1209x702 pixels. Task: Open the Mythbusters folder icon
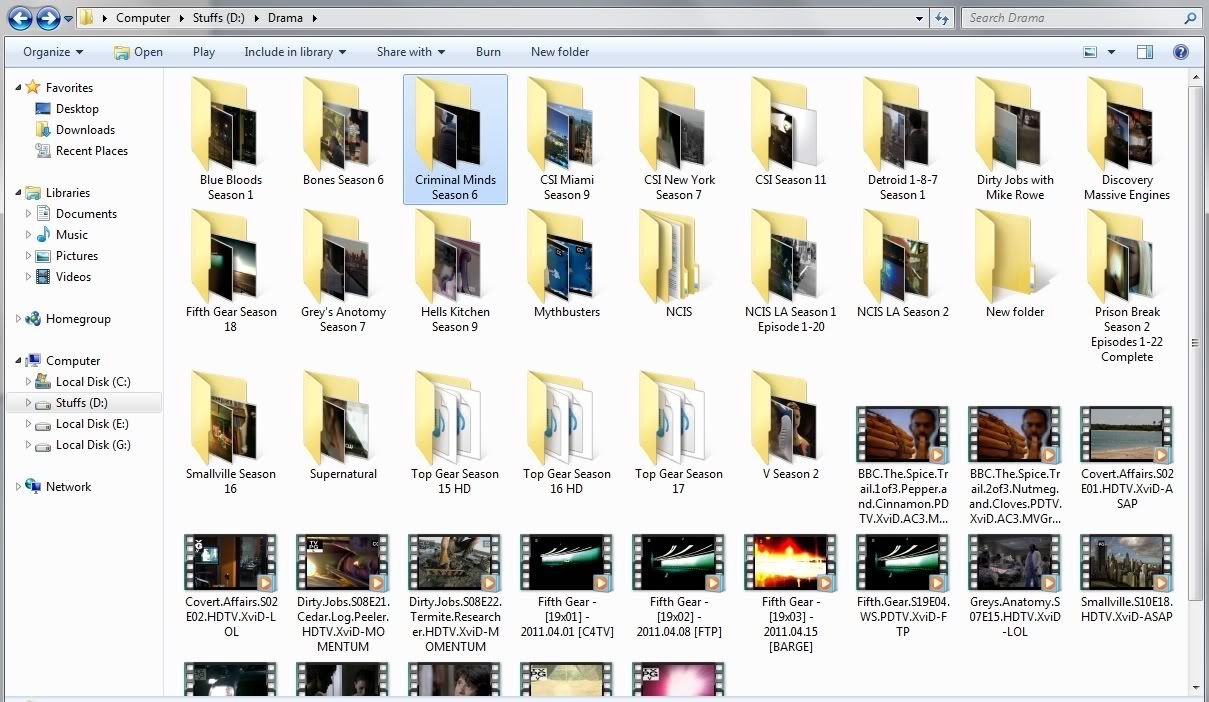tap(567, 258)
